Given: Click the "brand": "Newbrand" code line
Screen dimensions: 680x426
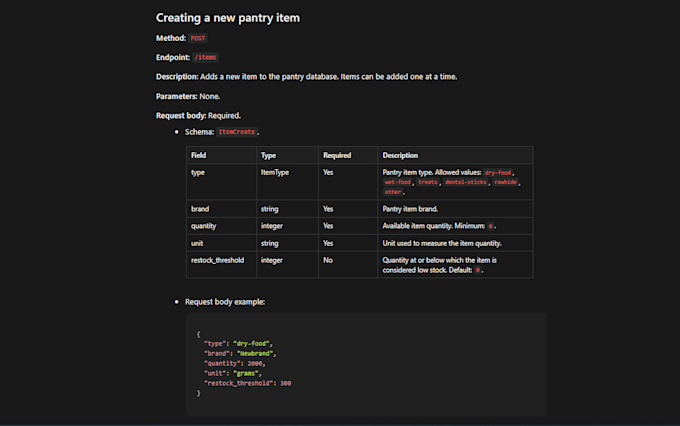Looking at the screenshot, I should click(240, 354).
